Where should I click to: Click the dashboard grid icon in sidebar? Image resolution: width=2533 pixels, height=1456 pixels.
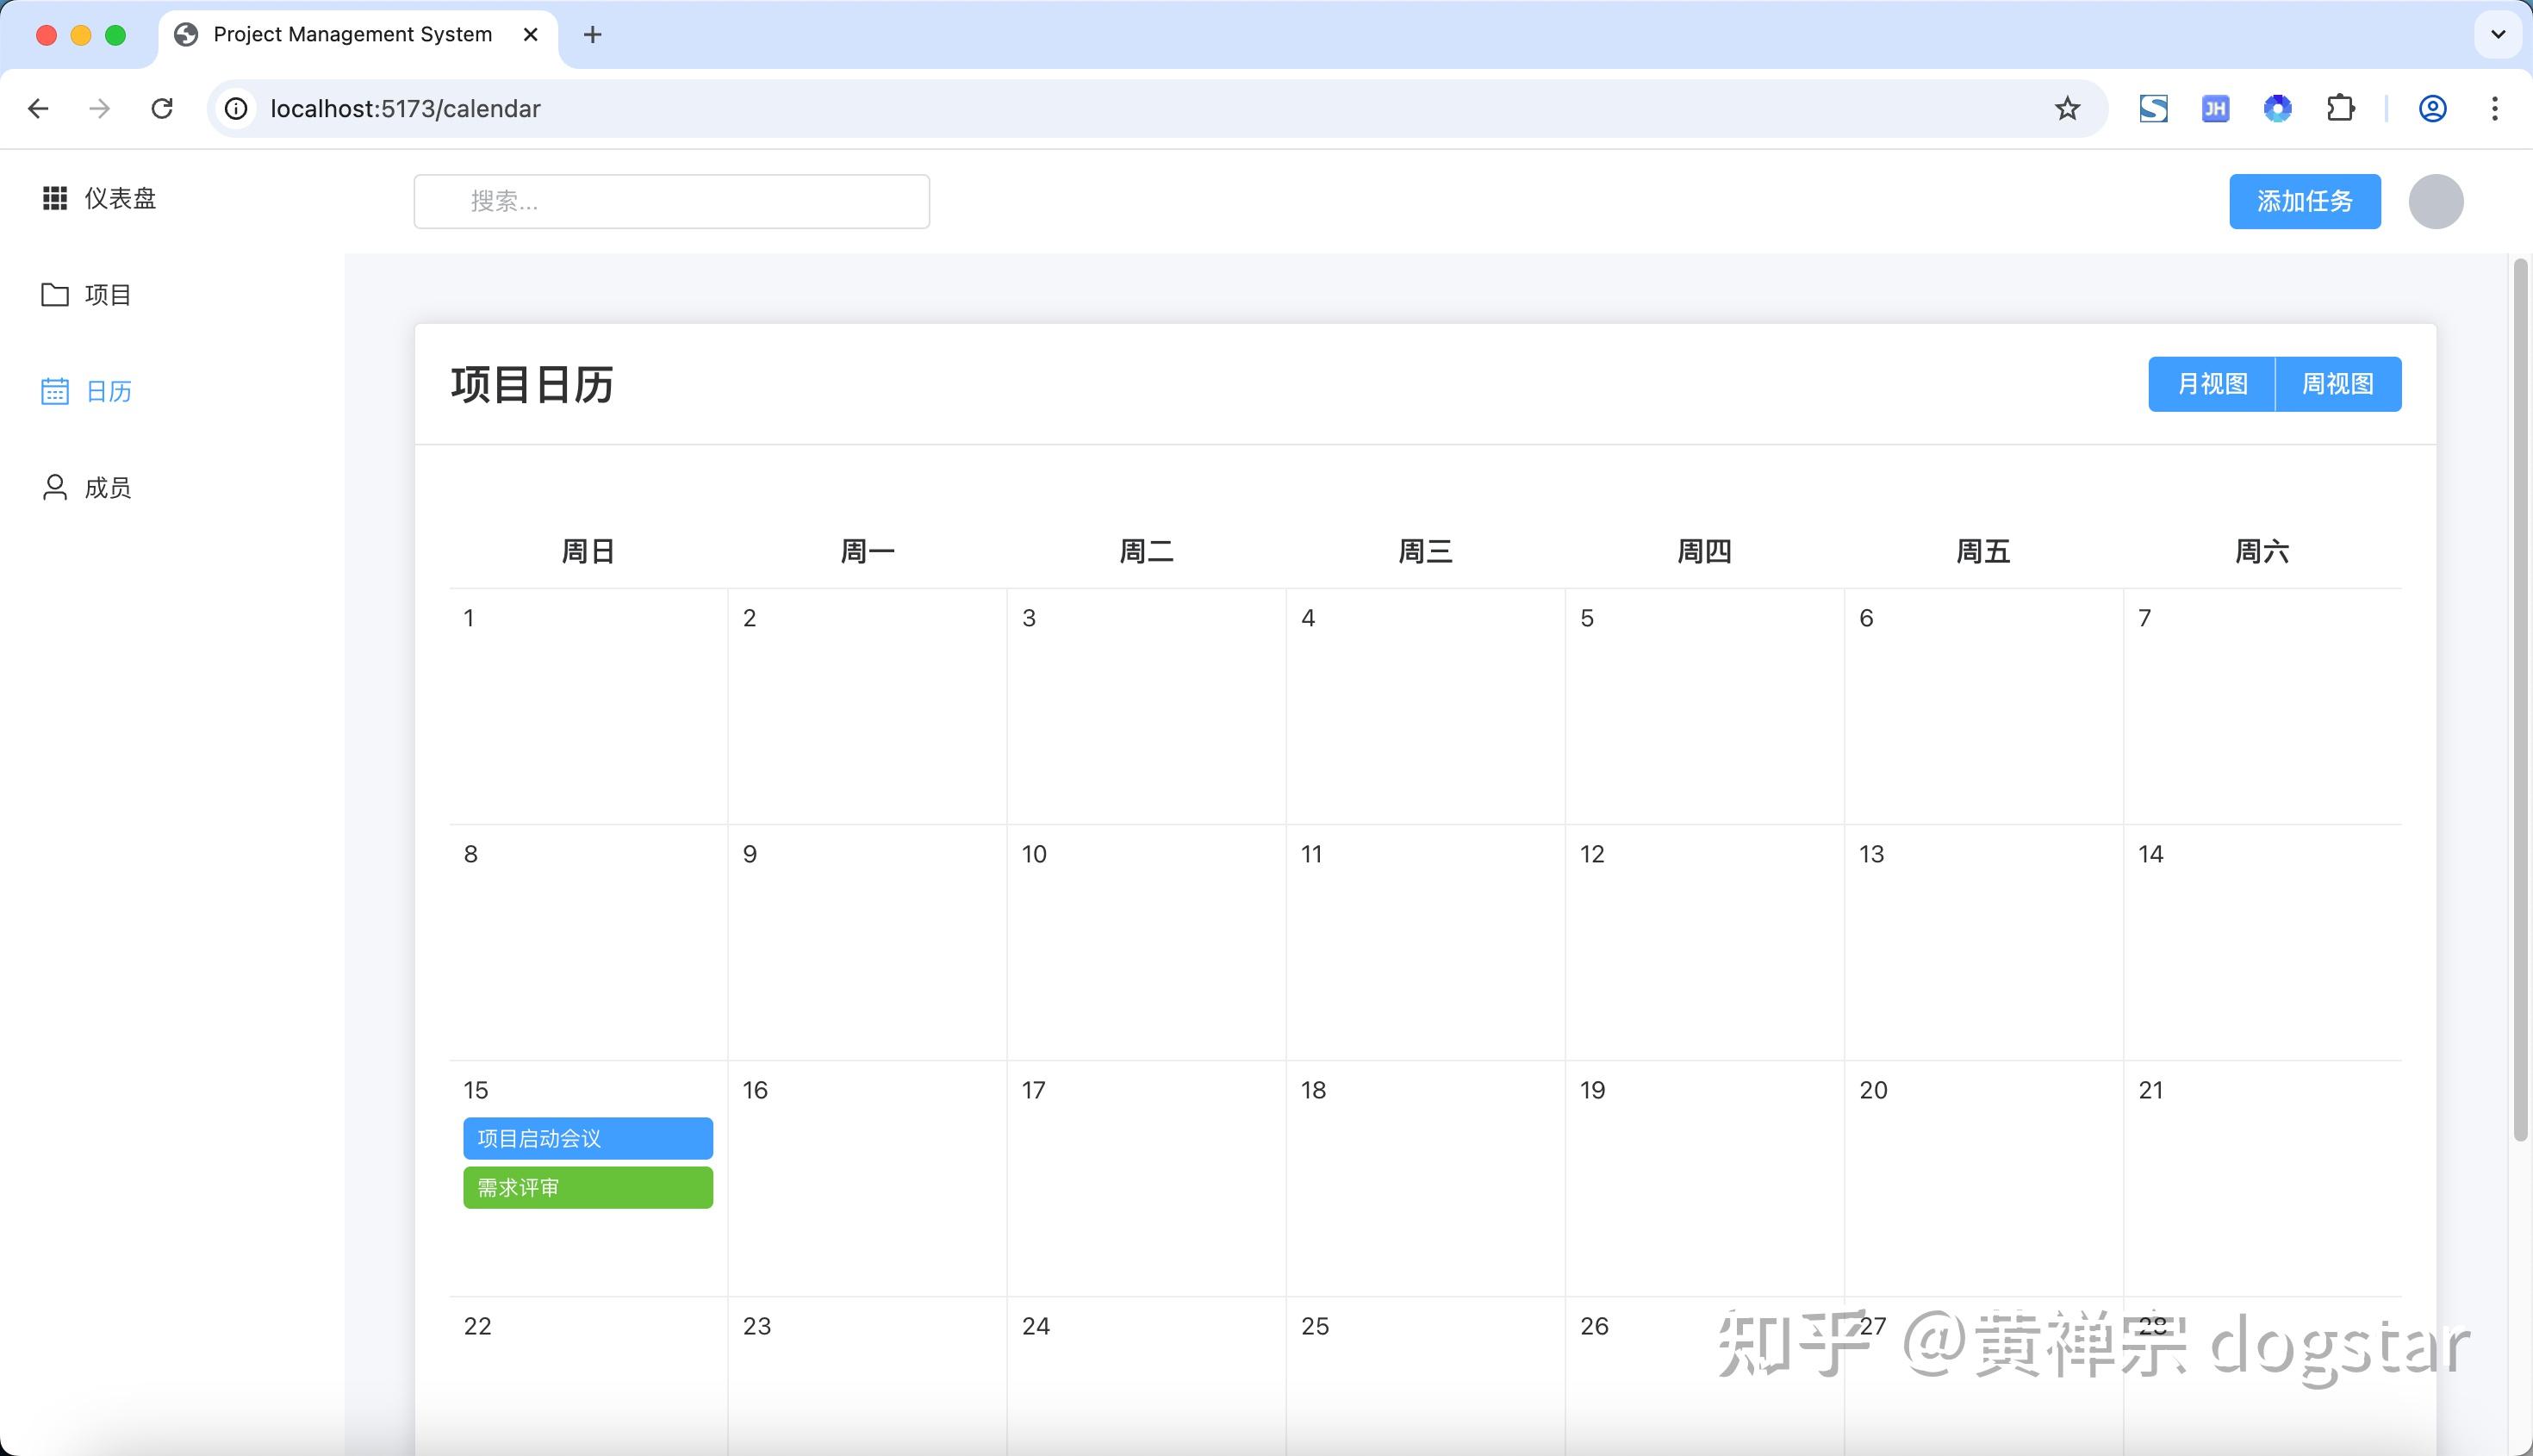coord(54,198)
